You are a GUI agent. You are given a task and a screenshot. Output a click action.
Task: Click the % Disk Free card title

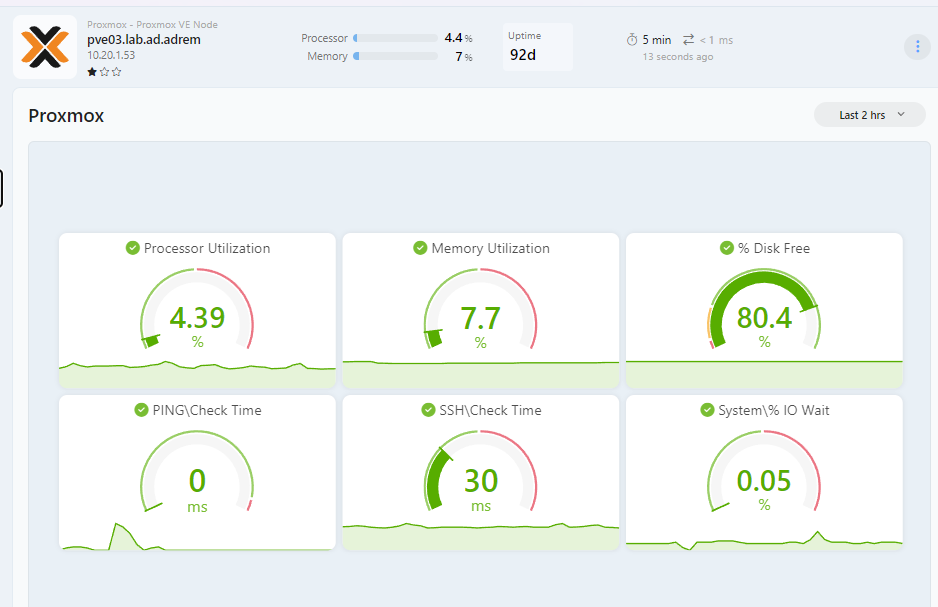click(x=774, y=248)
